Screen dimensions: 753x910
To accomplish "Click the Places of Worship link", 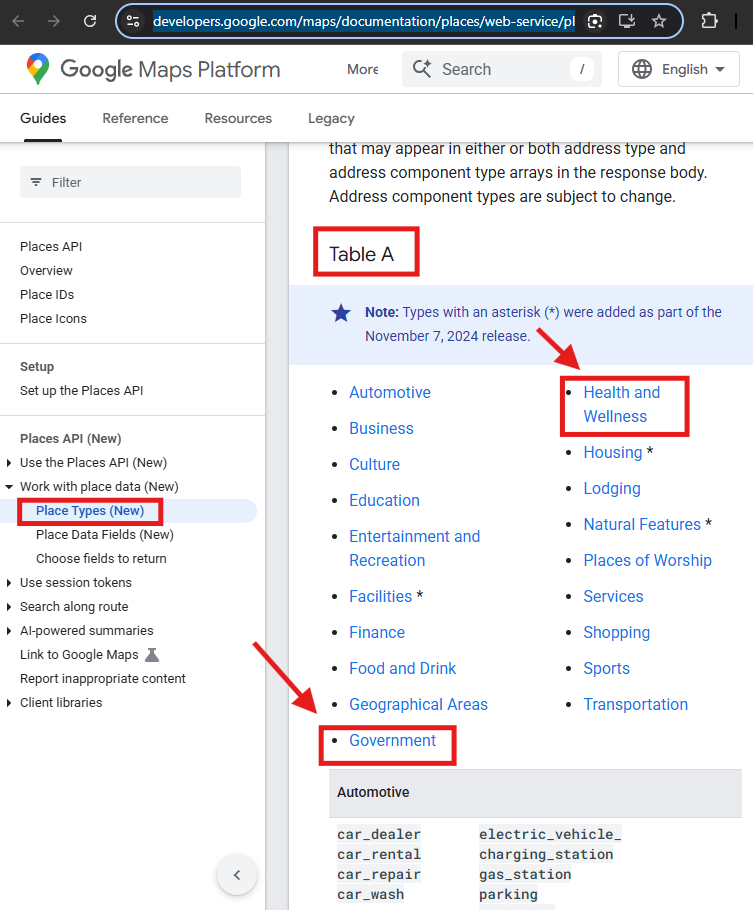I will (x=647, y=560).
